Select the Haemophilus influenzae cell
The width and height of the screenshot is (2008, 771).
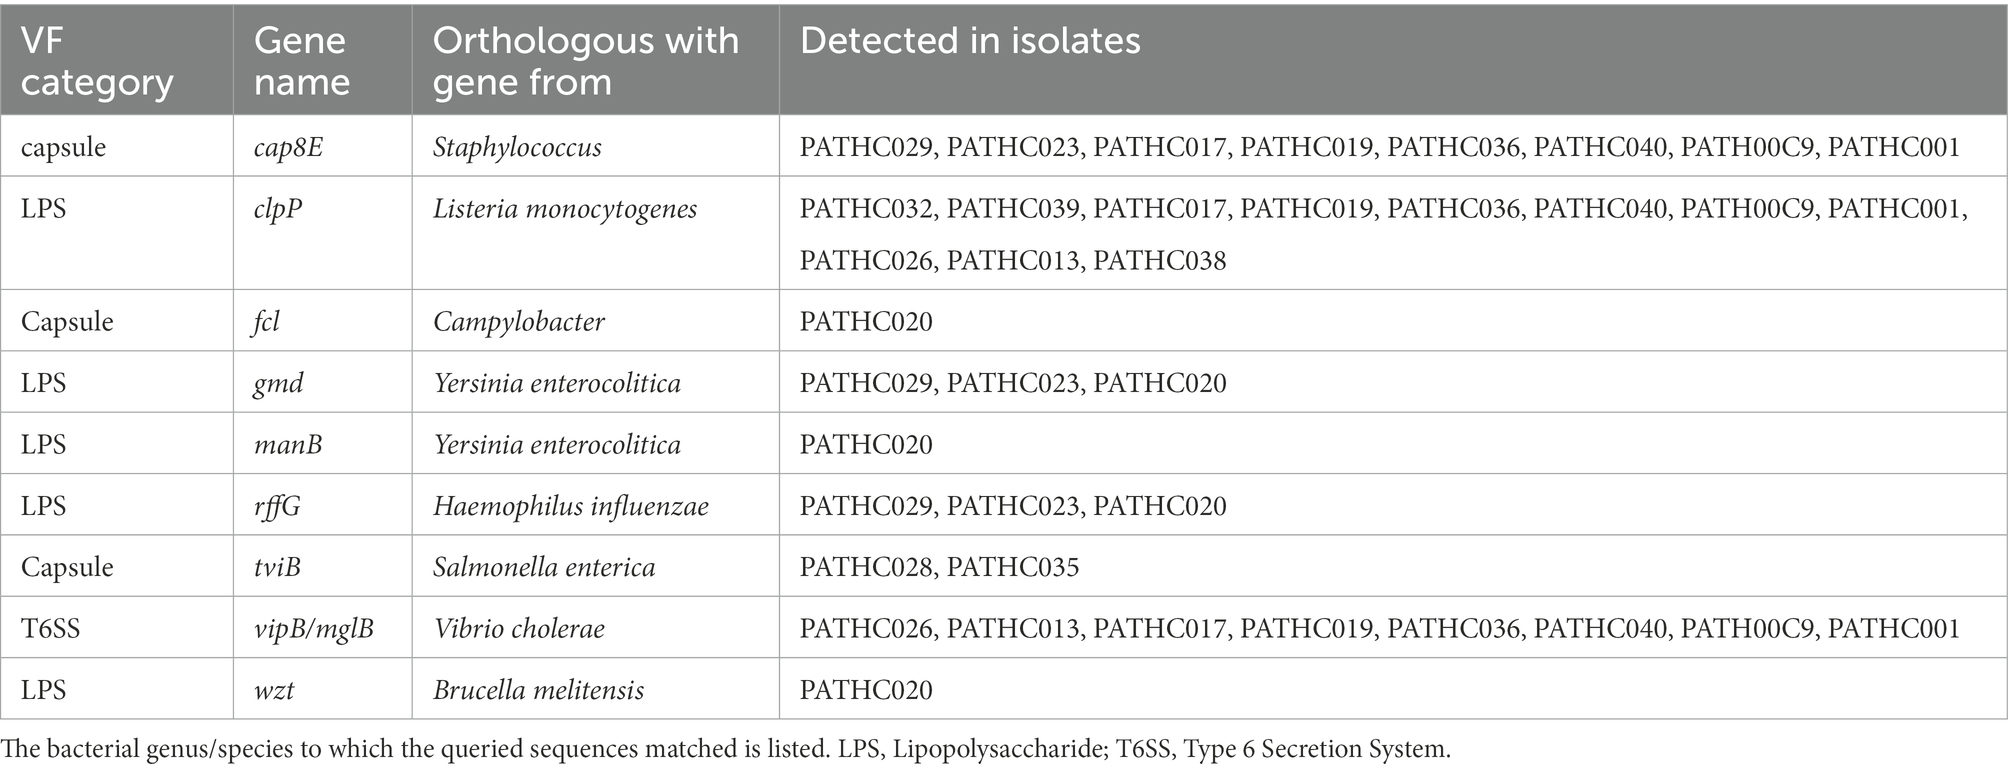coord(571,506)
